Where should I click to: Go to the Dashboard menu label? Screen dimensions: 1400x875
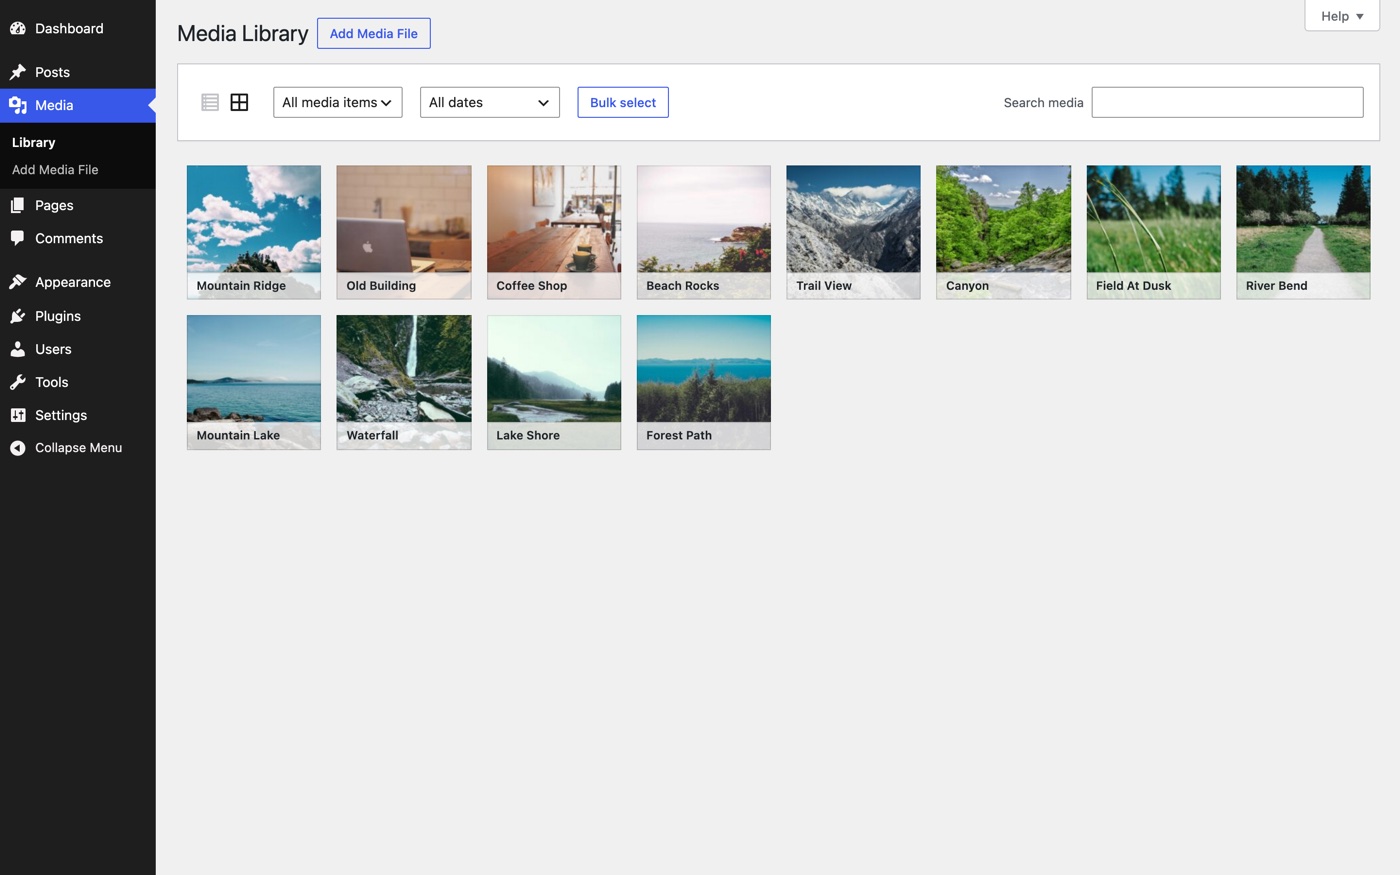coord(69,29)
